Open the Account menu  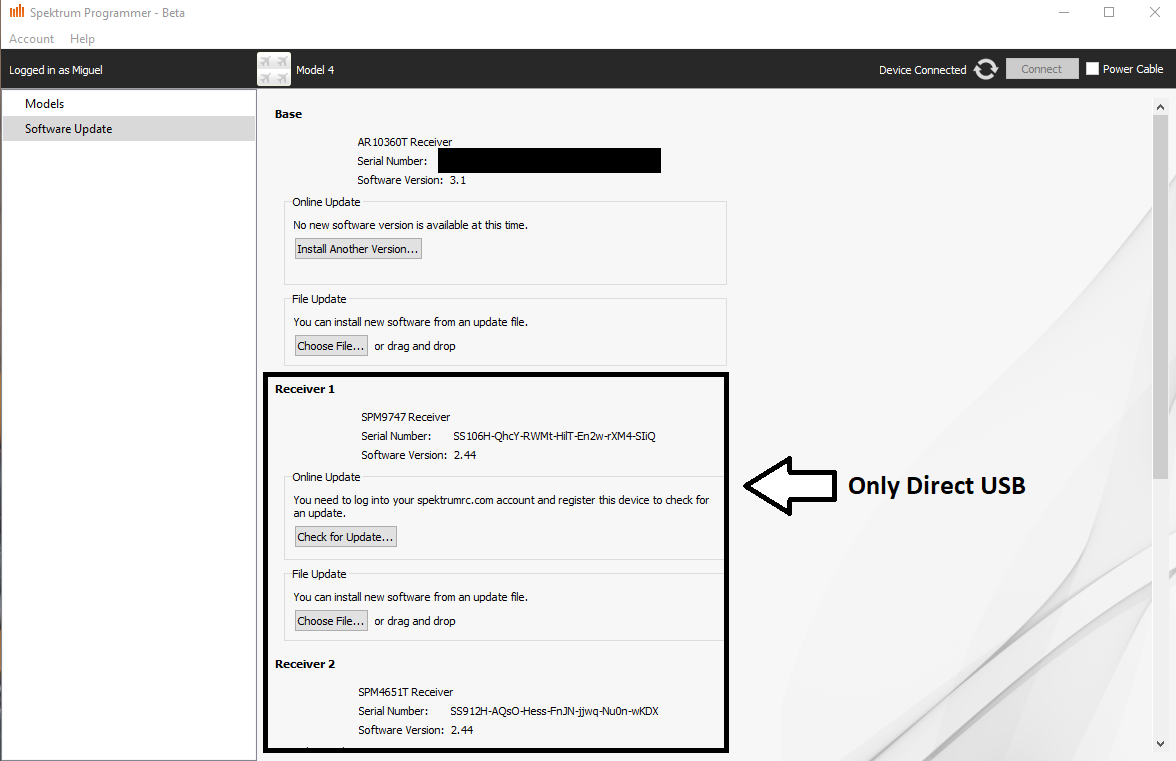click(32, 38)
